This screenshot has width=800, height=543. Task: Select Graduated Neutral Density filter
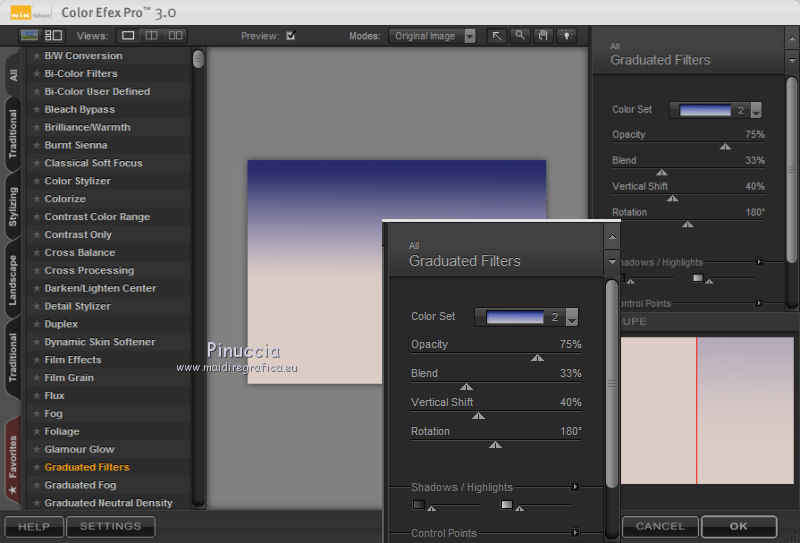pos(108,503)
